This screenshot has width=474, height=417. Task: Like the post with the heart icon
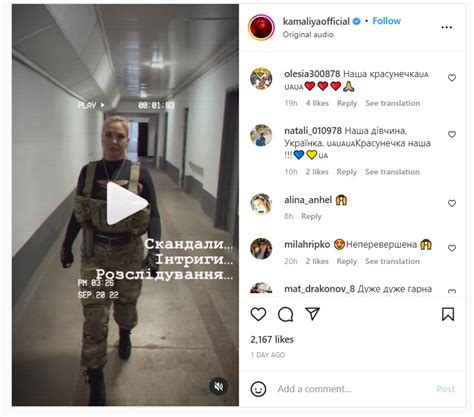[258, 314]
